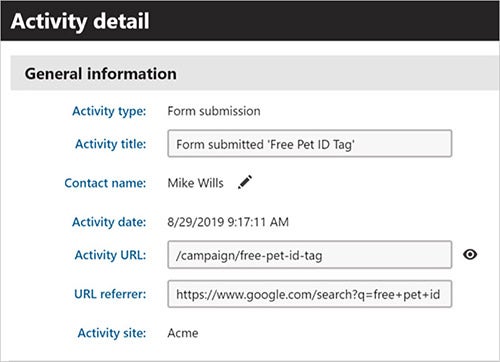
Task: Select the activity date '8/29/2019 9:17:11 AM'
Action: [228, 222]
